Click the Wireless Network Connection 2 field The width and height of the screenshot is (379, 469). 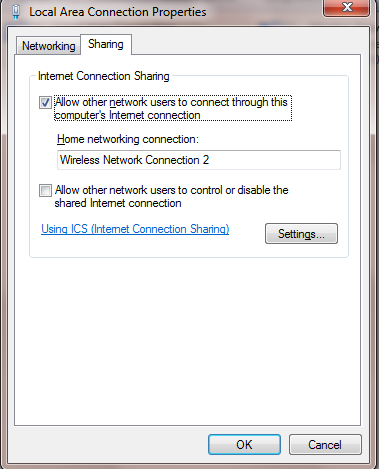[x=199, y=160]
